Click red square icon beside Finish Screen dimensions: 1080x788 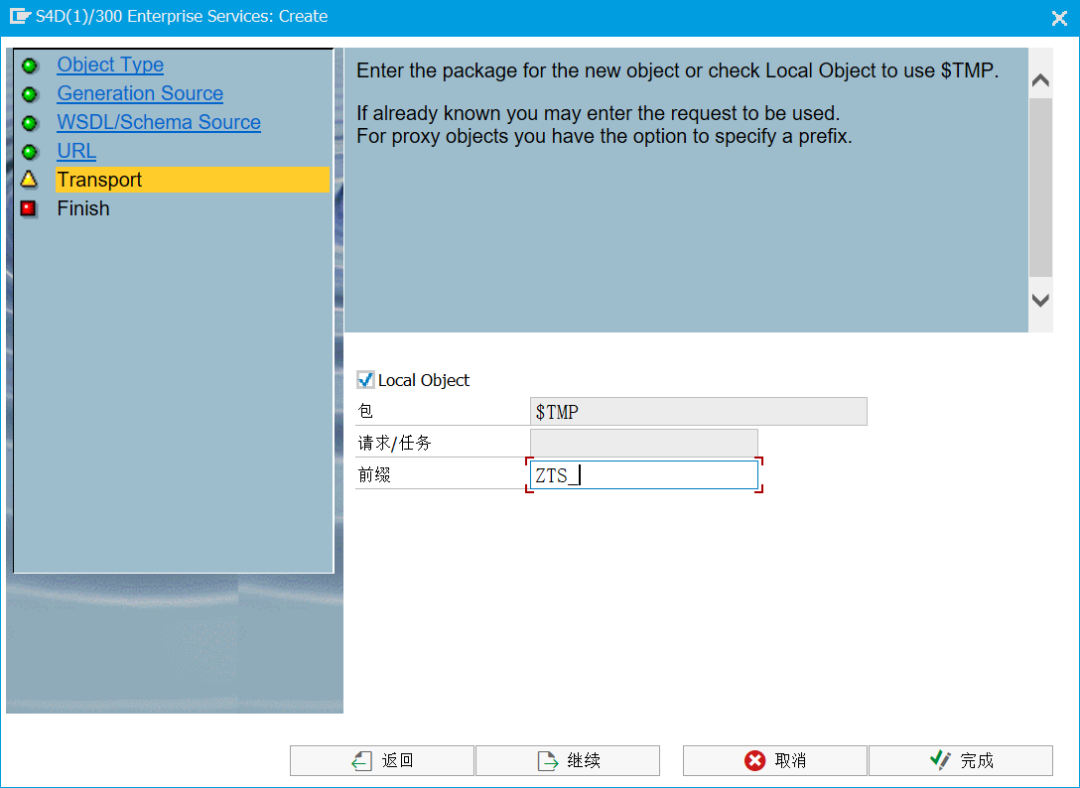click(29, 208)
